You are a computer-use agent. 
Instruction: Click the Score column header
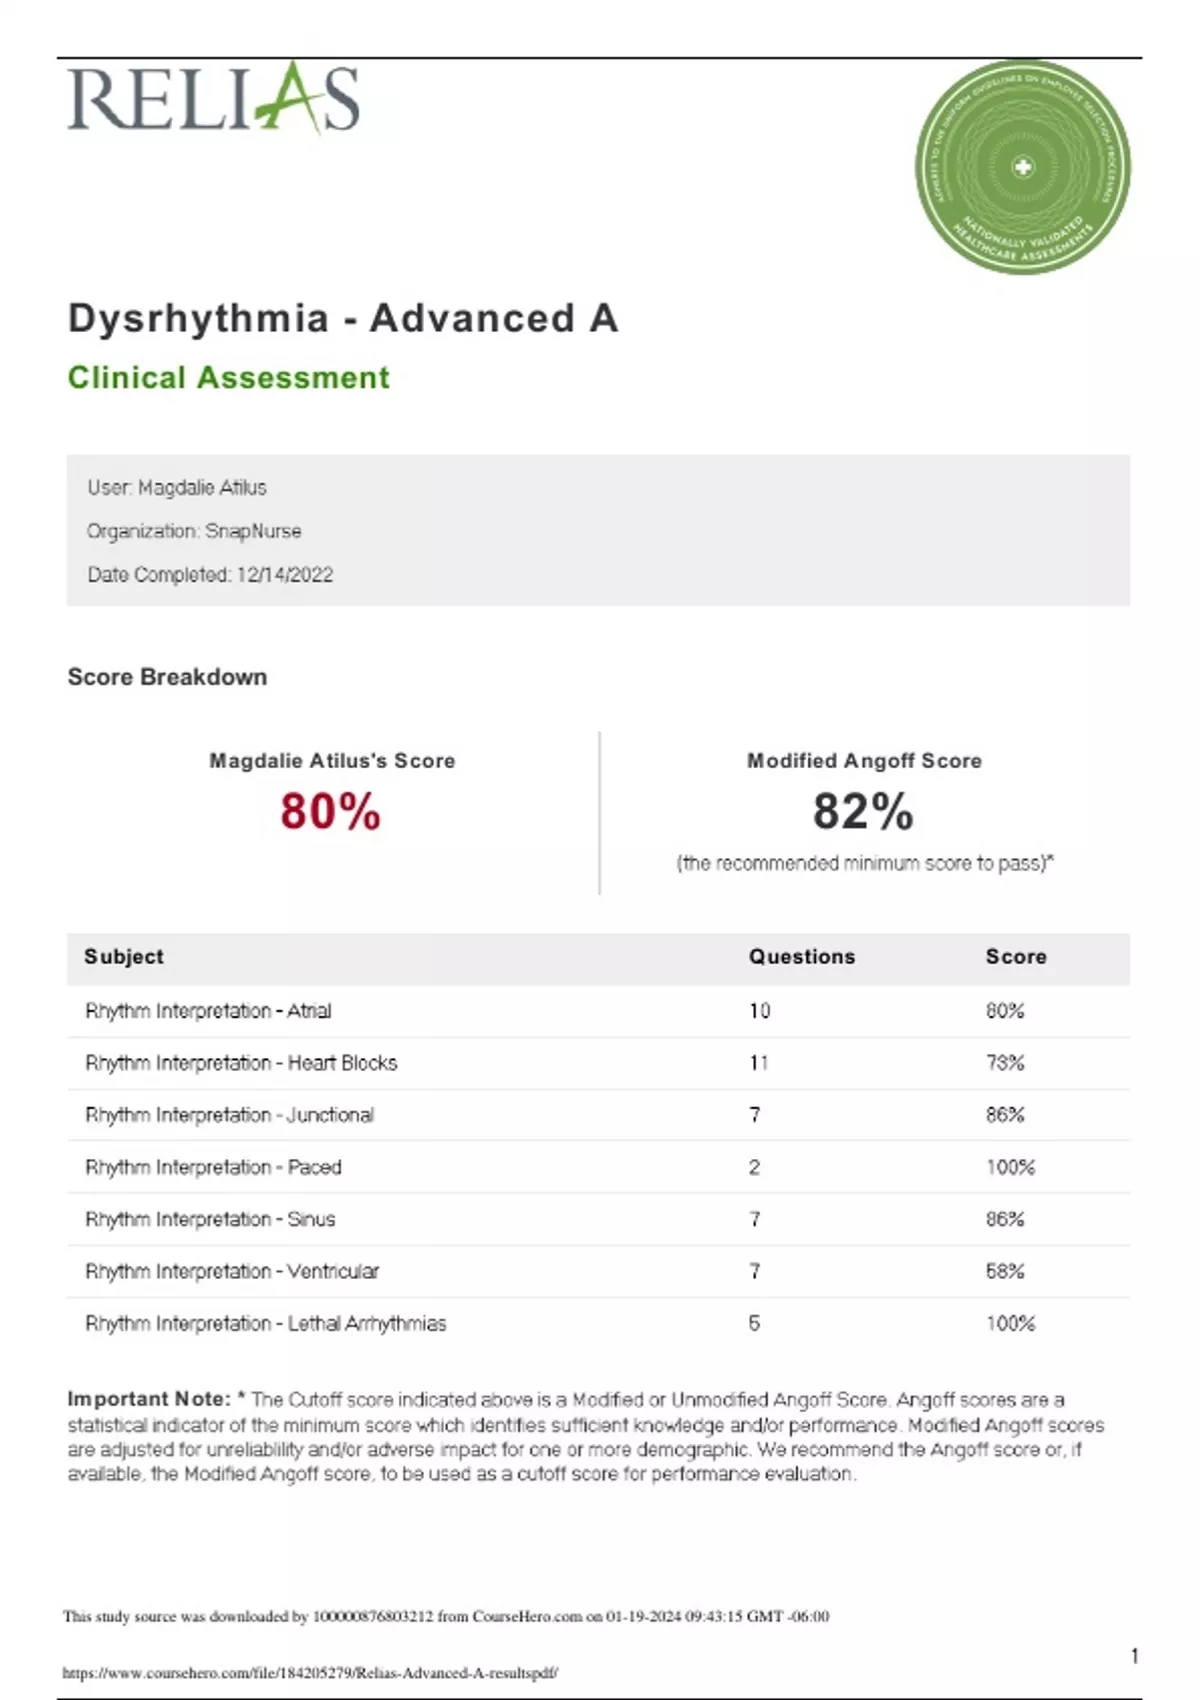pyautogui.click(x=1016, y=957)
